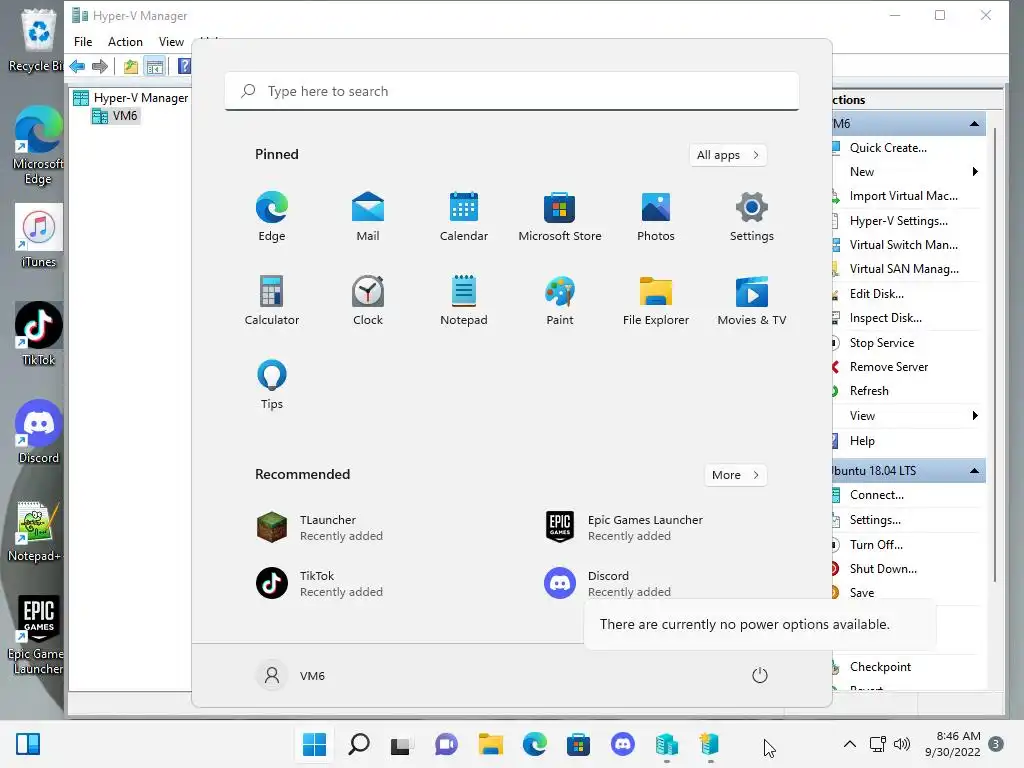Collapse the Ubuntu 18.04 LTS actions section

974,471
